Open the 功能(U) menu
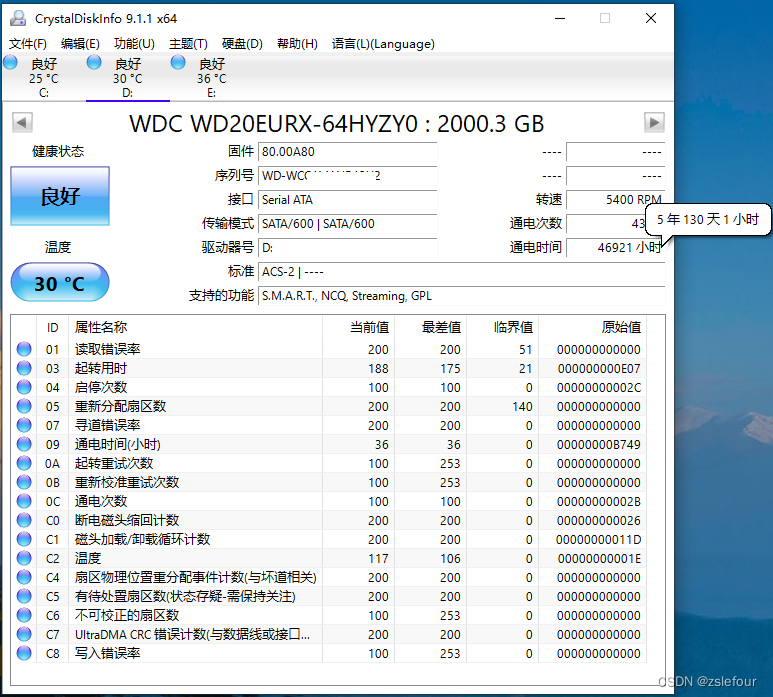Viewport: 773px width, 697px height. (x=134, y=44)
